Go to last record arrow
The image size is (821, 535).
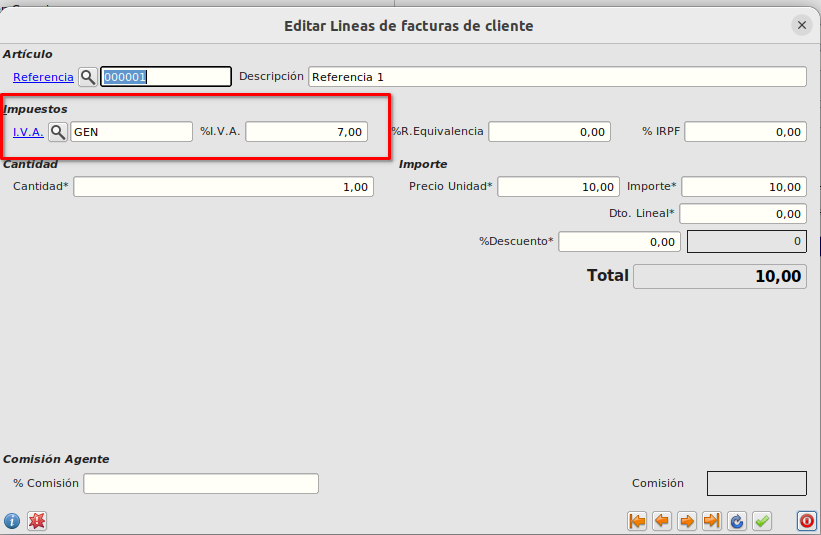pyautogui.click(x=712, y=521)
